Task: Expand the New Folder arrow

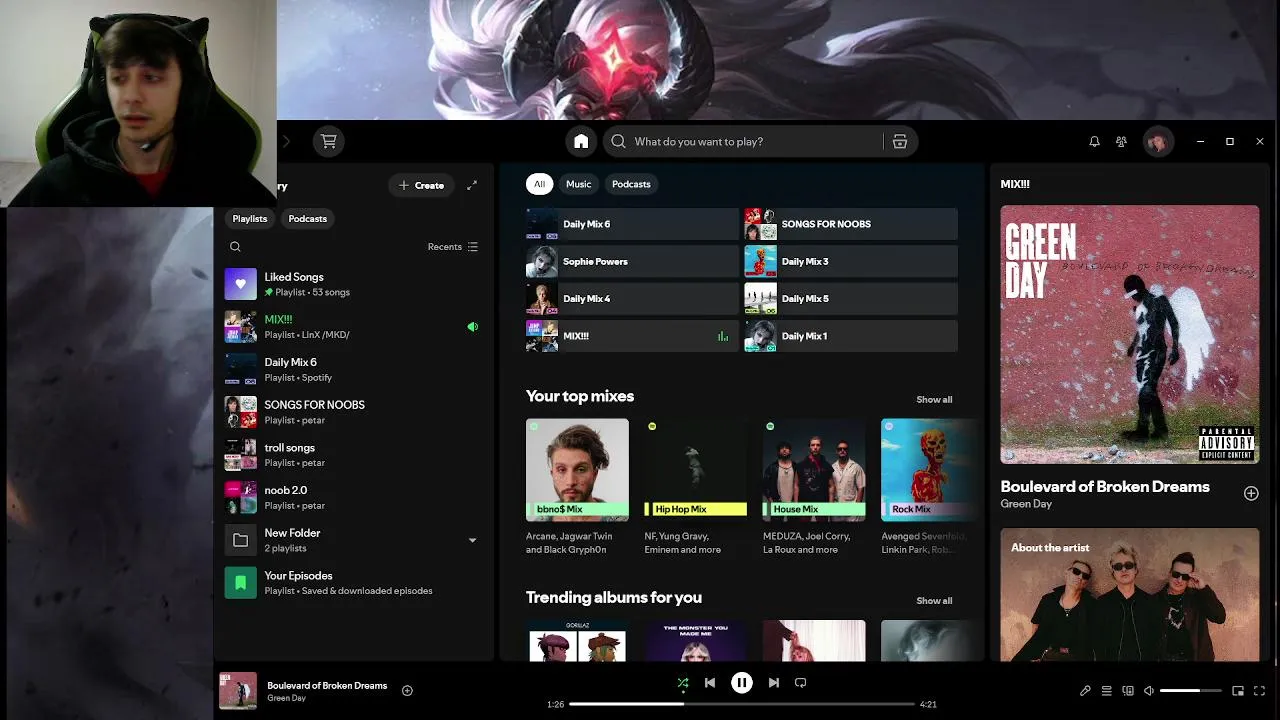Action: click(x=472, y=541)
